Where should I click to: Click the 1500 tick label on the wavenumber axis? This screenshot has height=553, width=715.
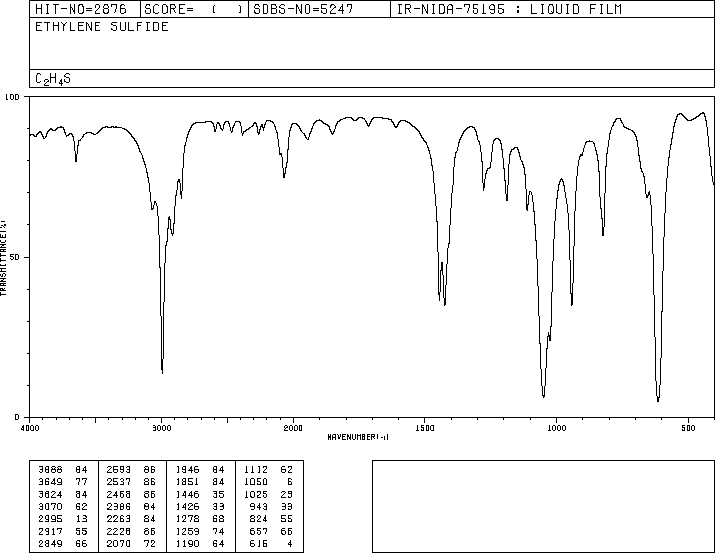coord(425,428)
